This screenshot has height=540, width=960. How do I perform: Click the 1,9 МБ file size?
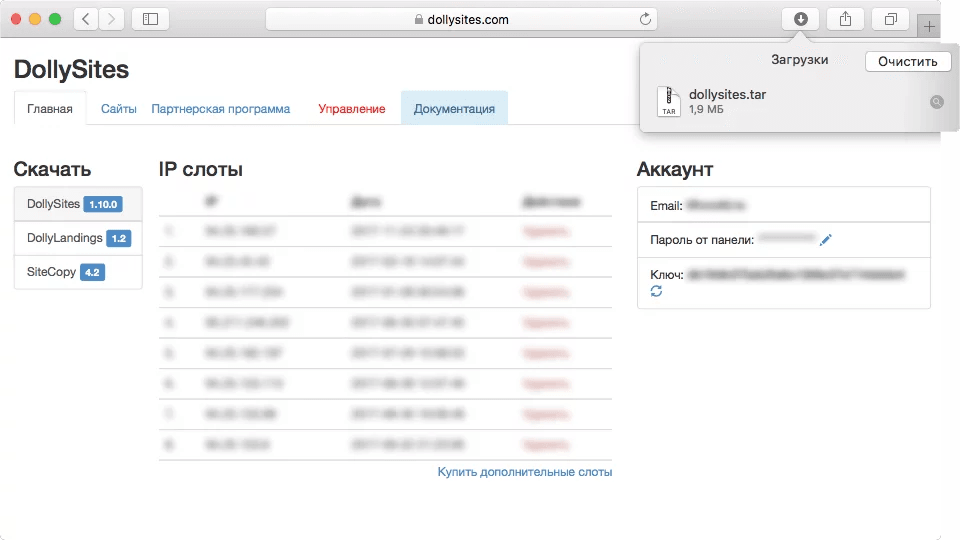(706, 110)
